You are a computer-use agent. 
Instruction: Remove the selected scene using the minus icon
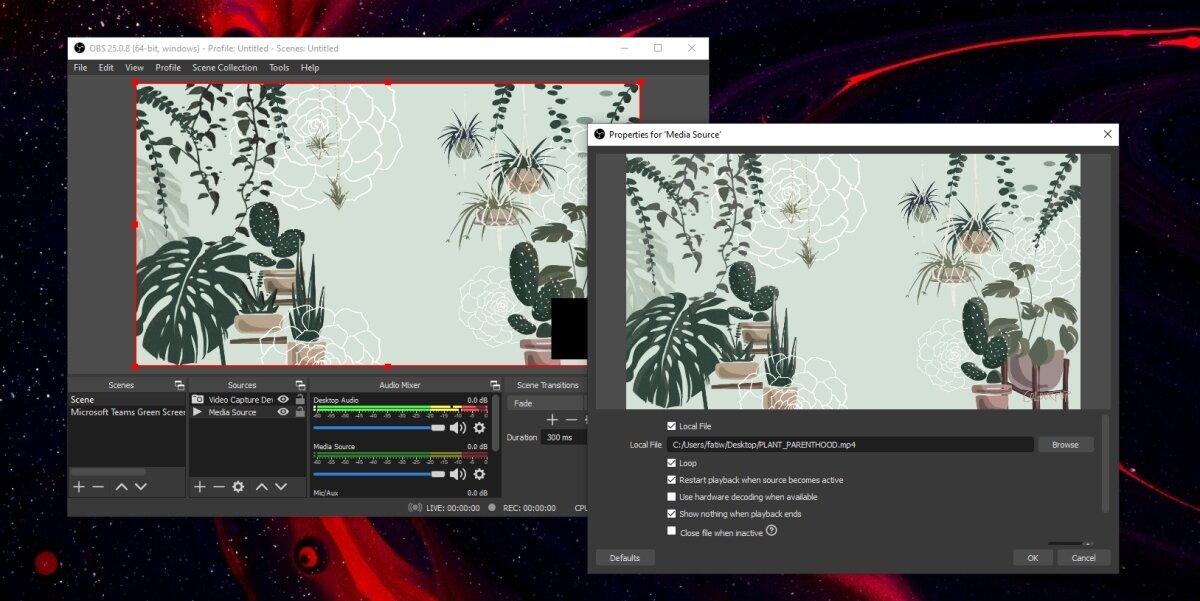tap(98, 487)
